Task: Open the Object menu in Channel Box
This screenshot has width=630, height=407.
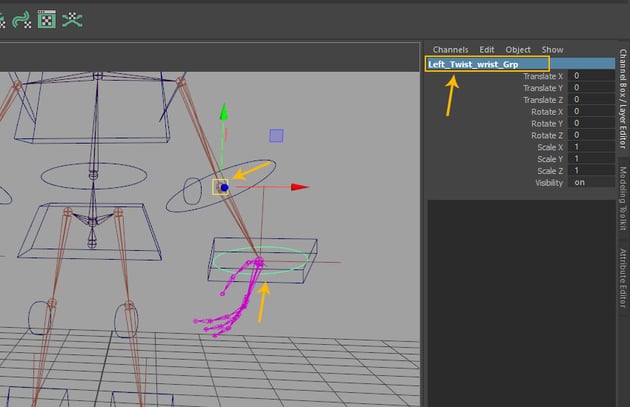Action: pyautogui.click(x=518, y=49)
